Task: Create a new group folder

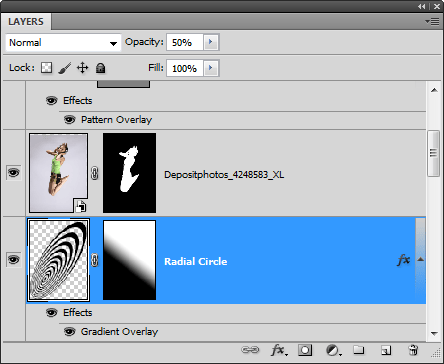Action: point(359,350)
